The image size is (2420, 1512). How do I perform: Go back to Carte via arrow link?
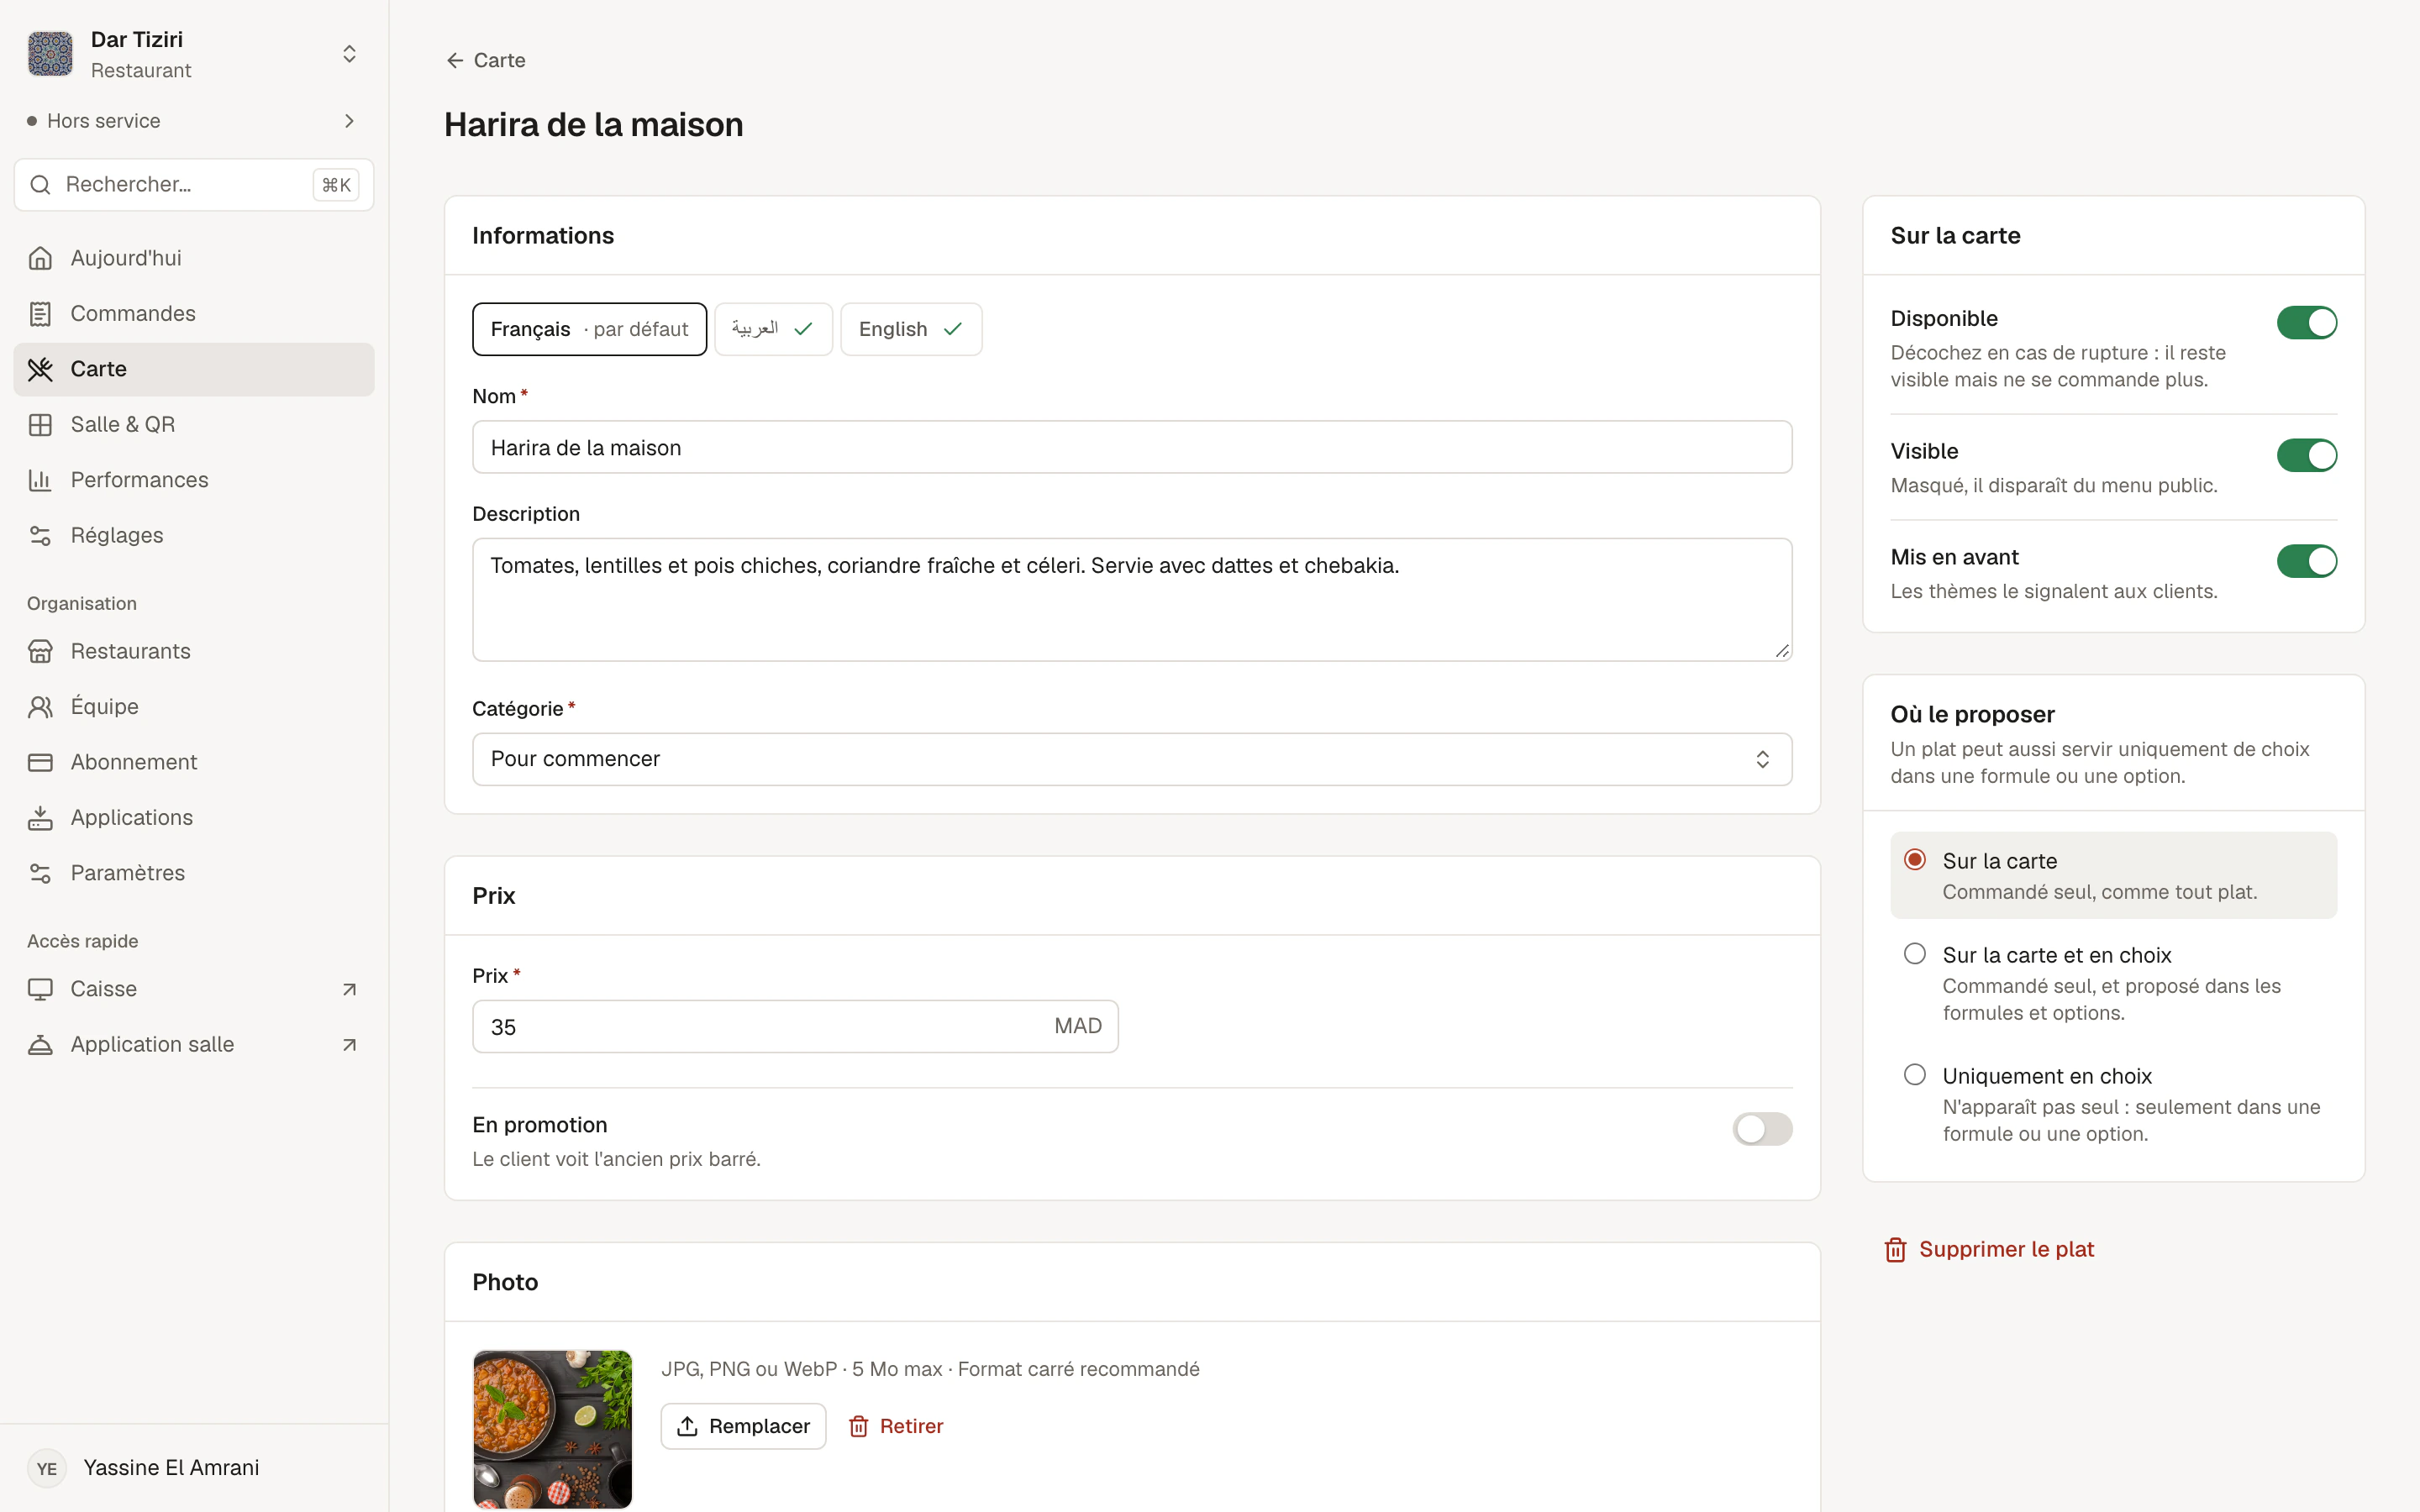[485, 60]
